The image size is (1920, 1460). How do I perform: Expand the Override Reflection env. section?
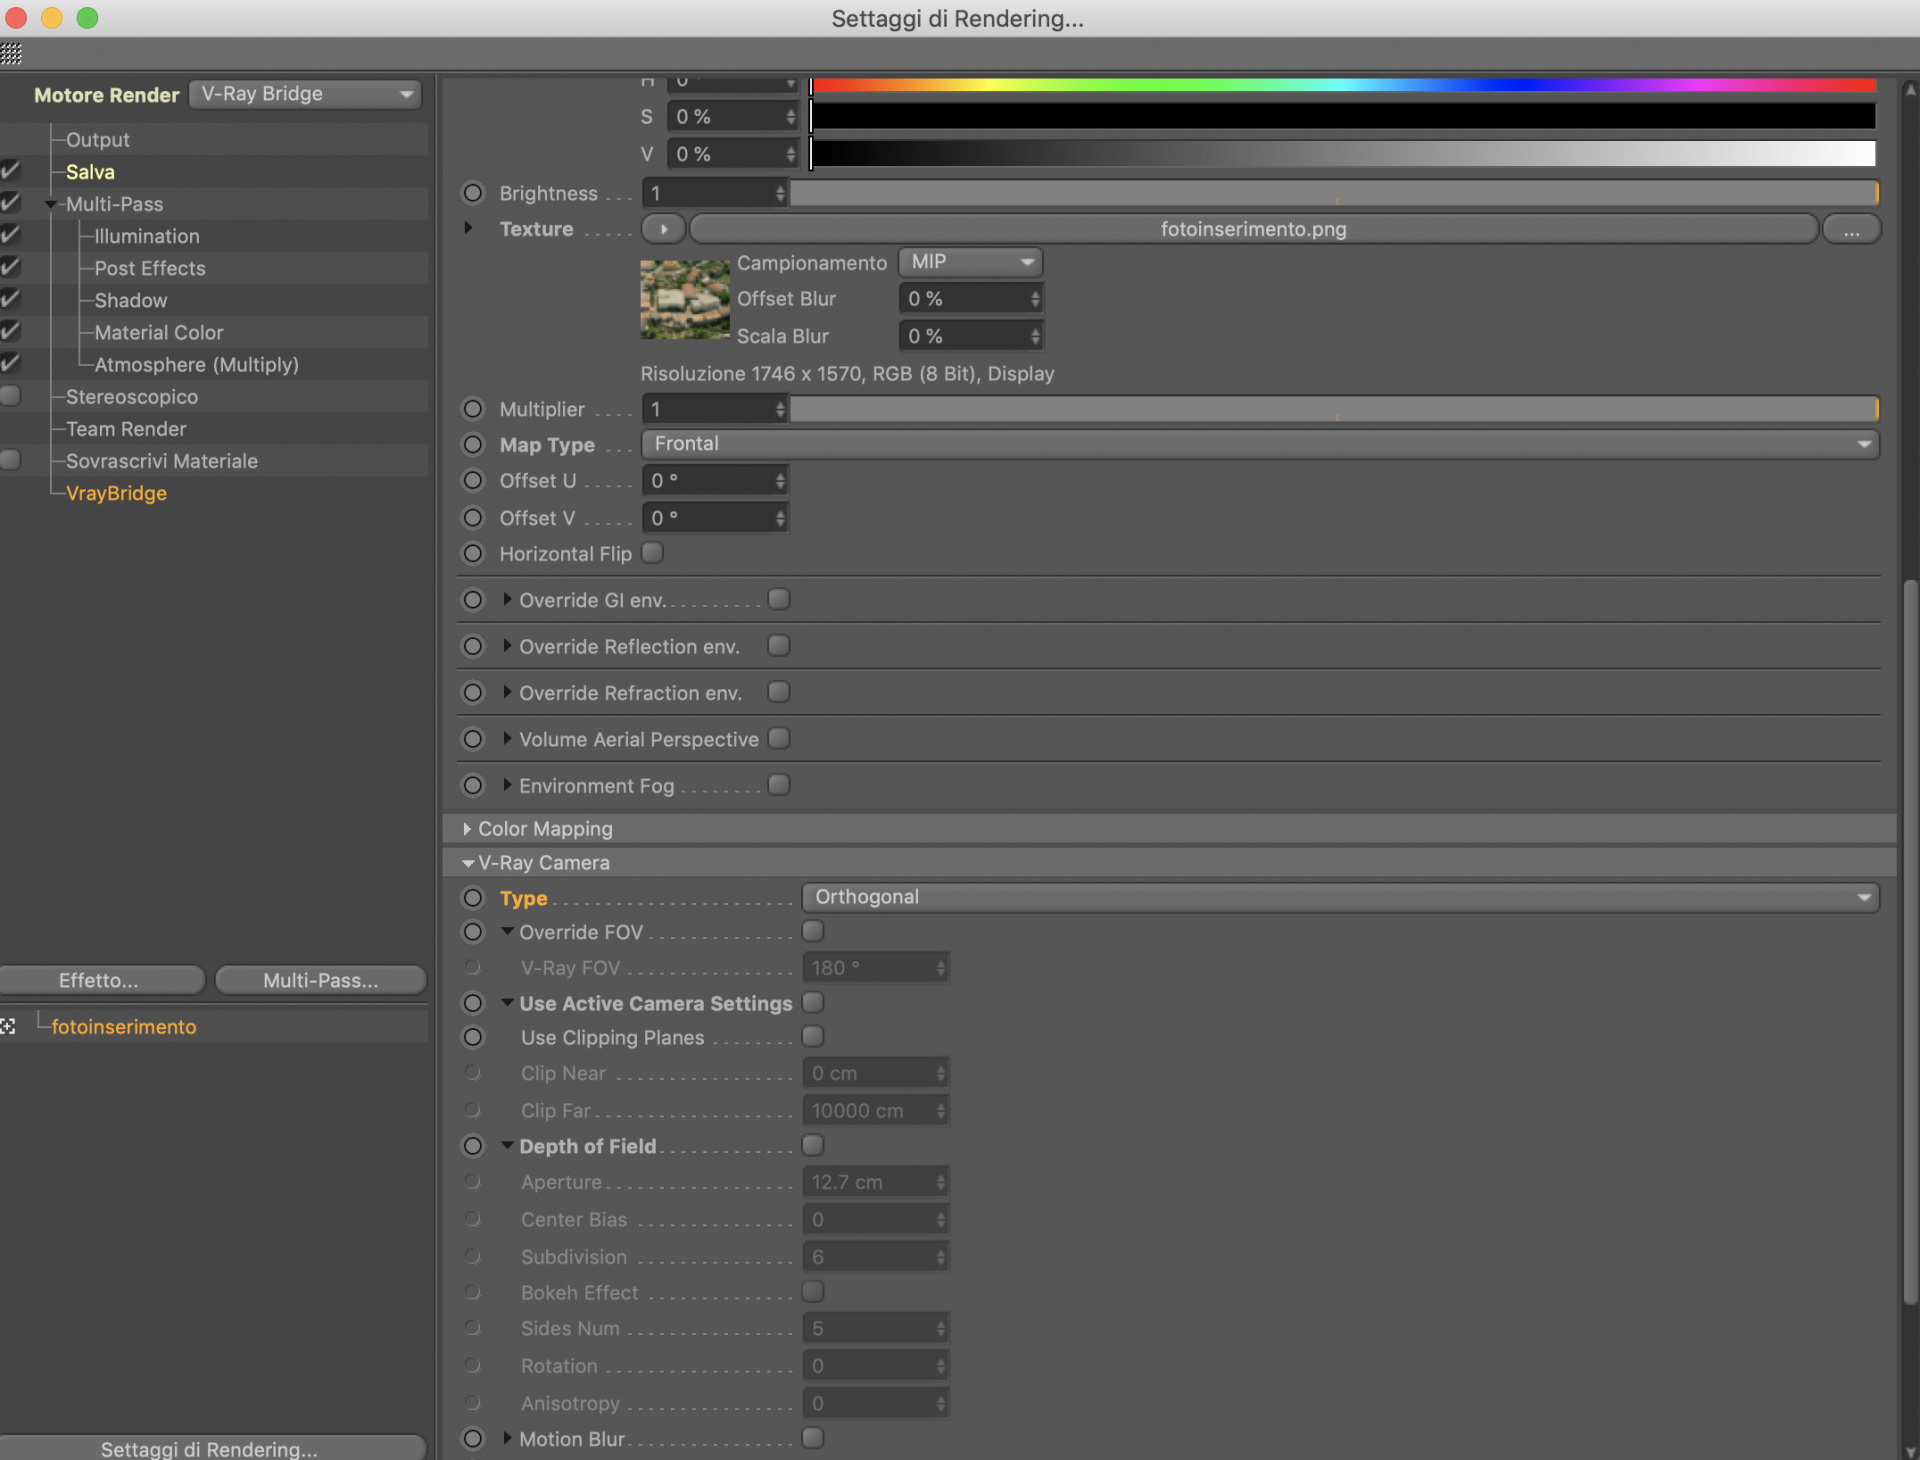509,646
